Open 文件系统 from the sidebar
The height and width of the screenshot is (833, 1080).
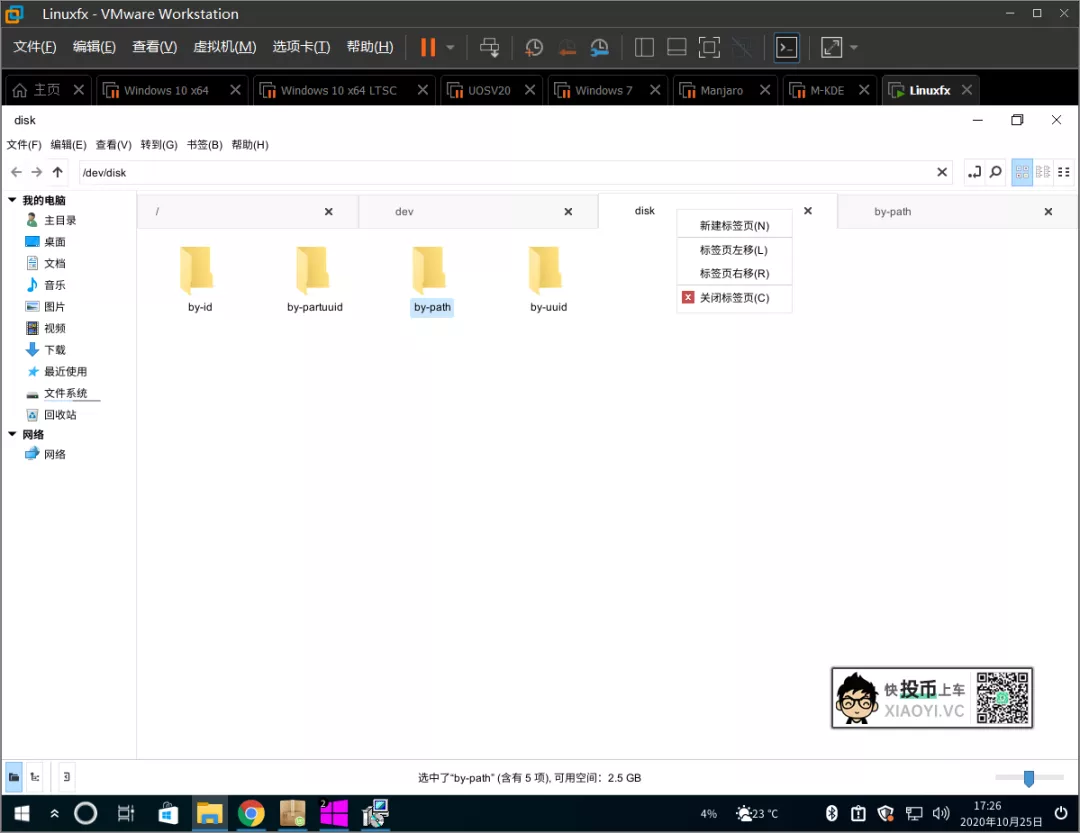(x=68, y=392)
